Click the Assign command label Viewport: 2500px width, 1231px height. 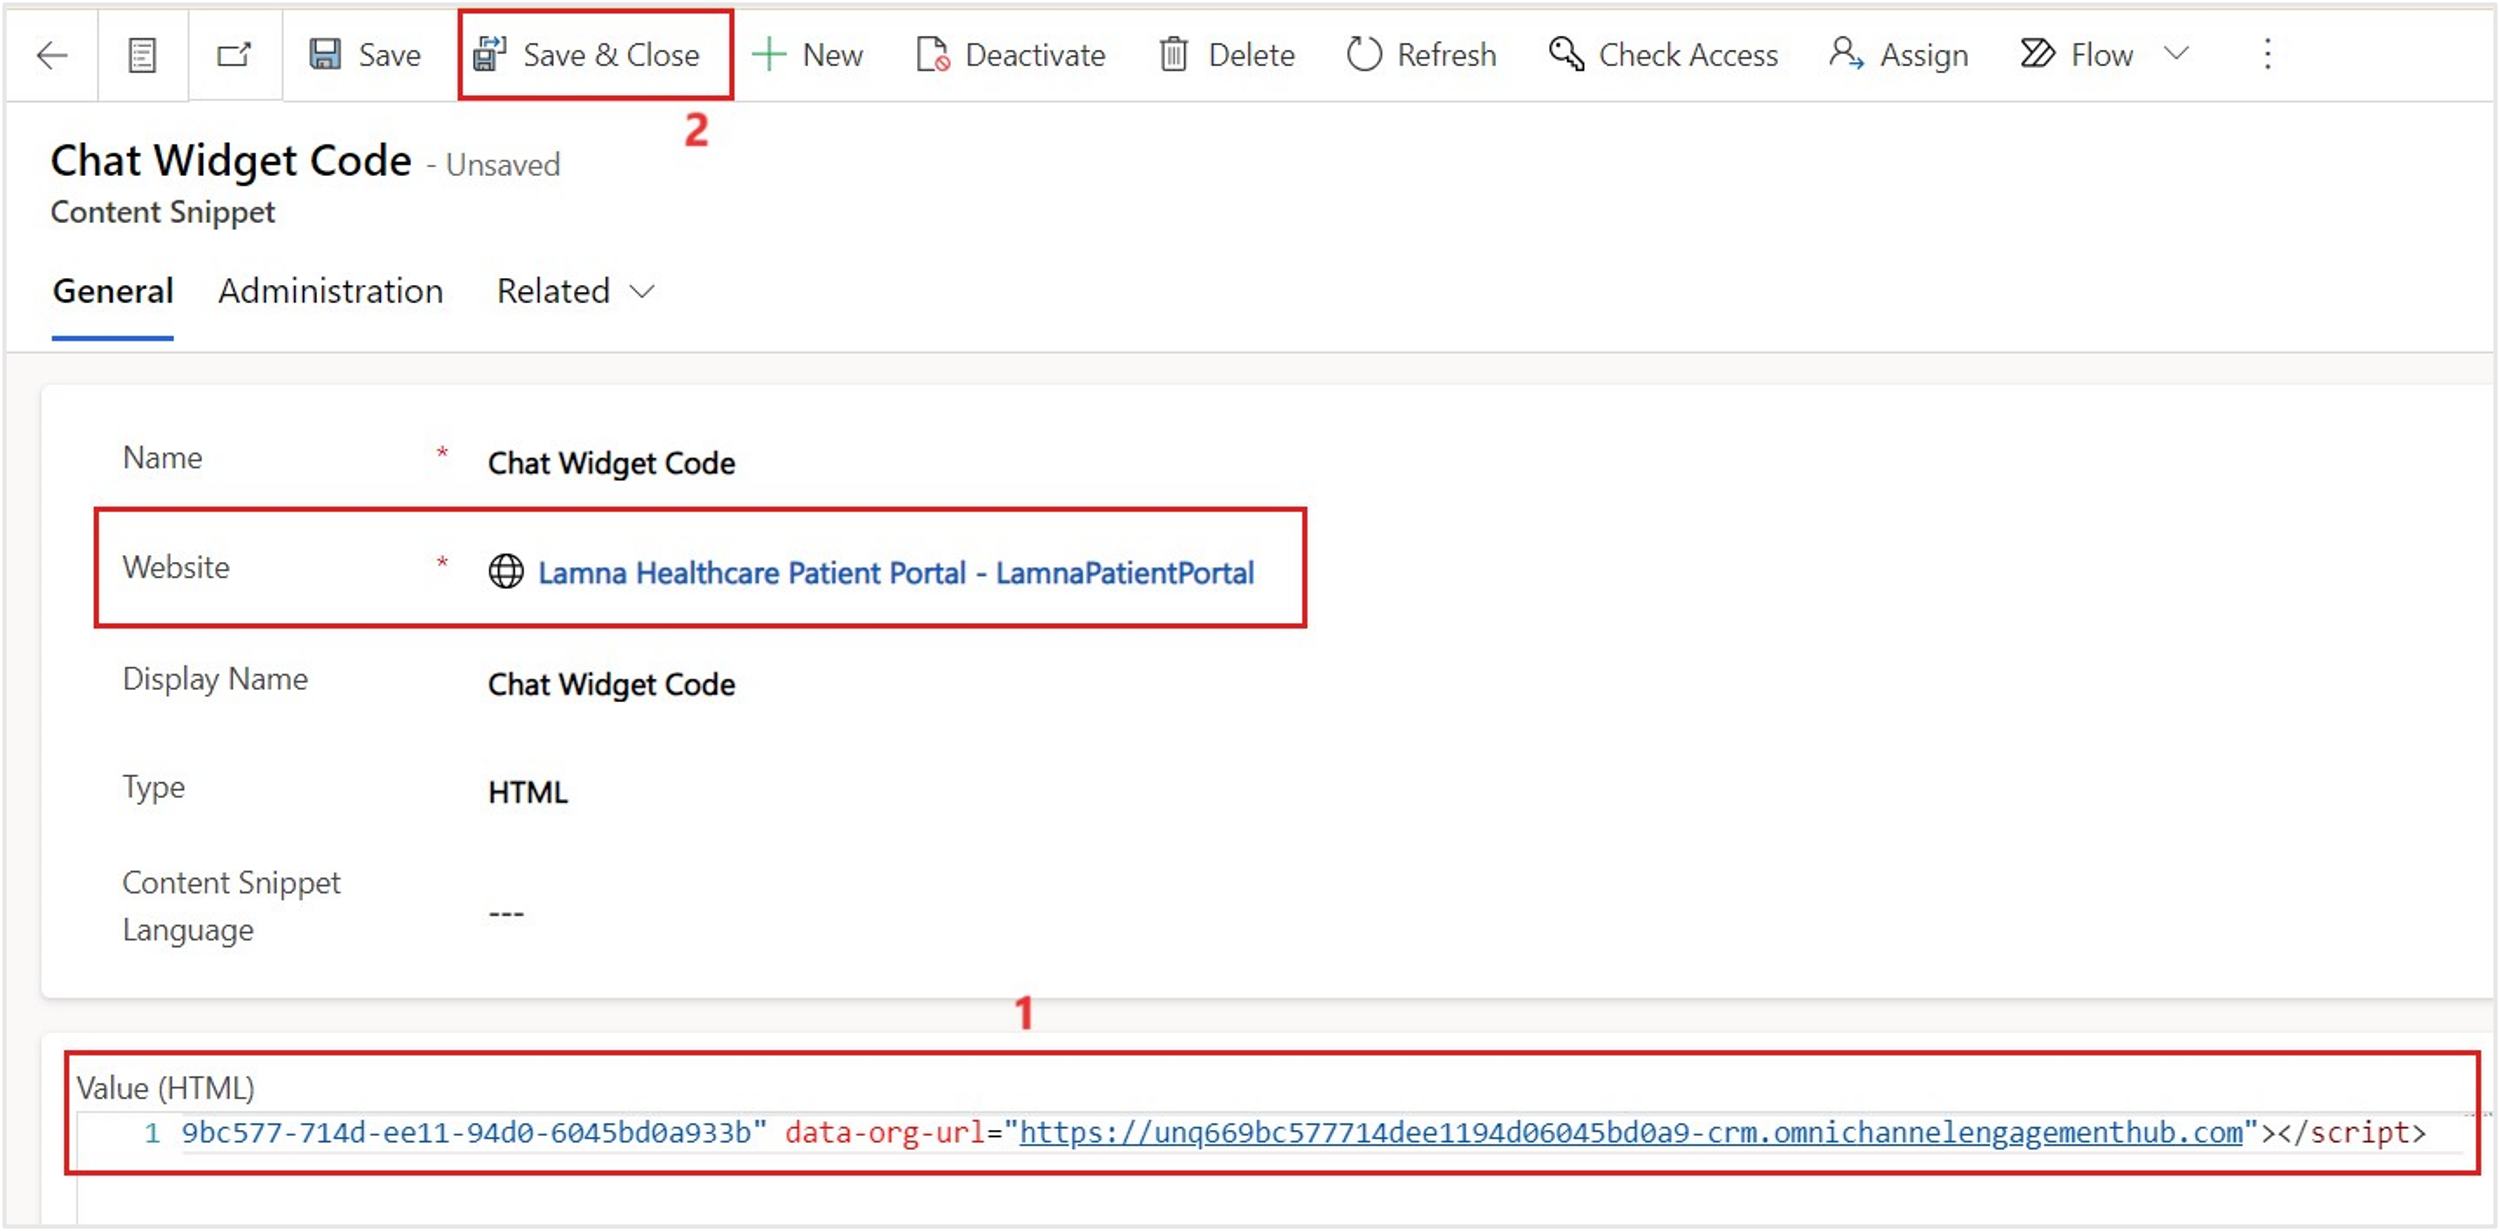[x=1924, y=55]
